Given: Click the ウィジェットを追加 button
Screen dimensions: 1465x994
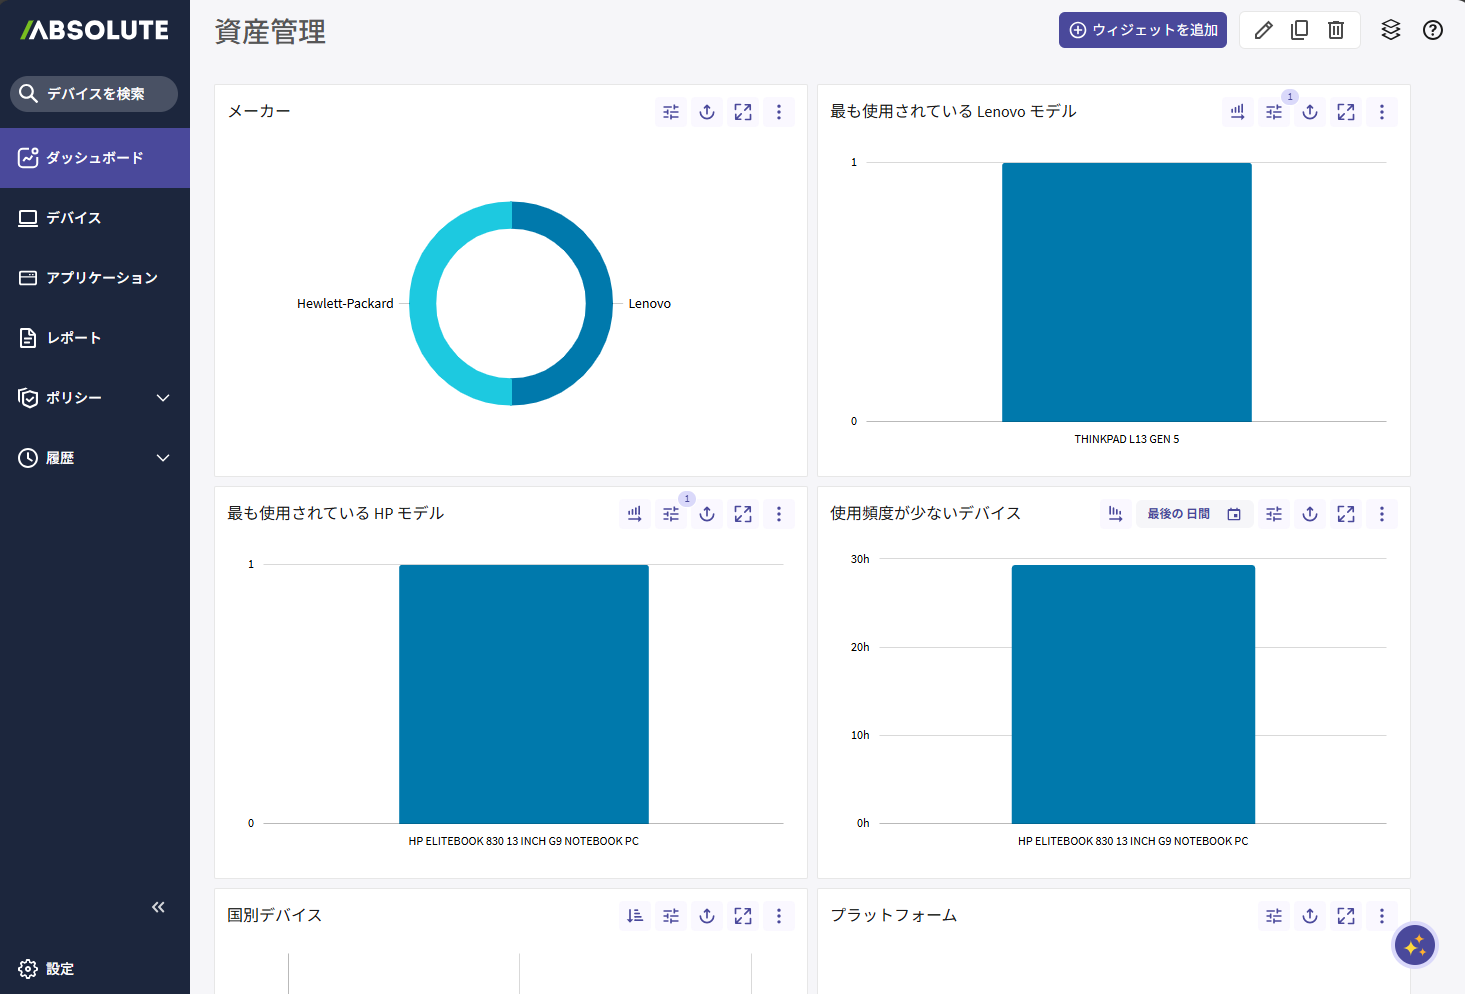Looking at the screenshot, I should pyautogui.click(x=1142, y=30).
